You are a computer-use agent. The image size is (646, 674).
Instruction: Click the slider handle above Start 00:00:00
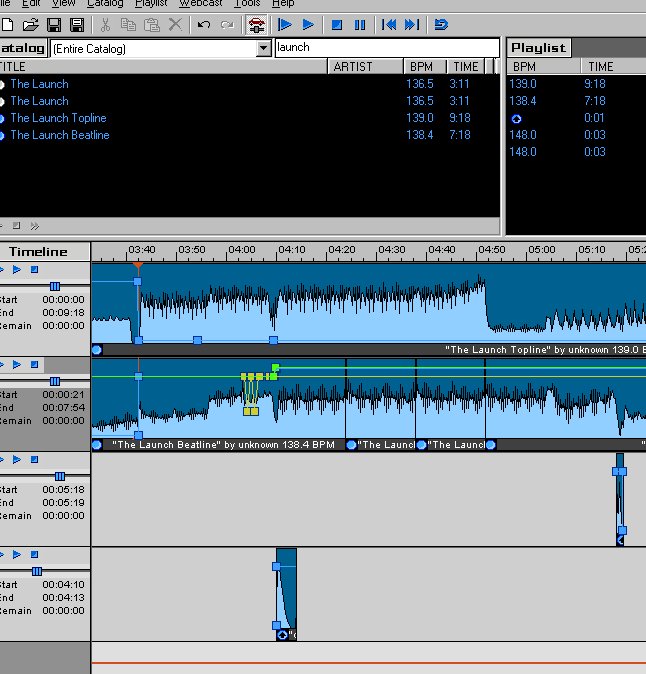(55, 286)
